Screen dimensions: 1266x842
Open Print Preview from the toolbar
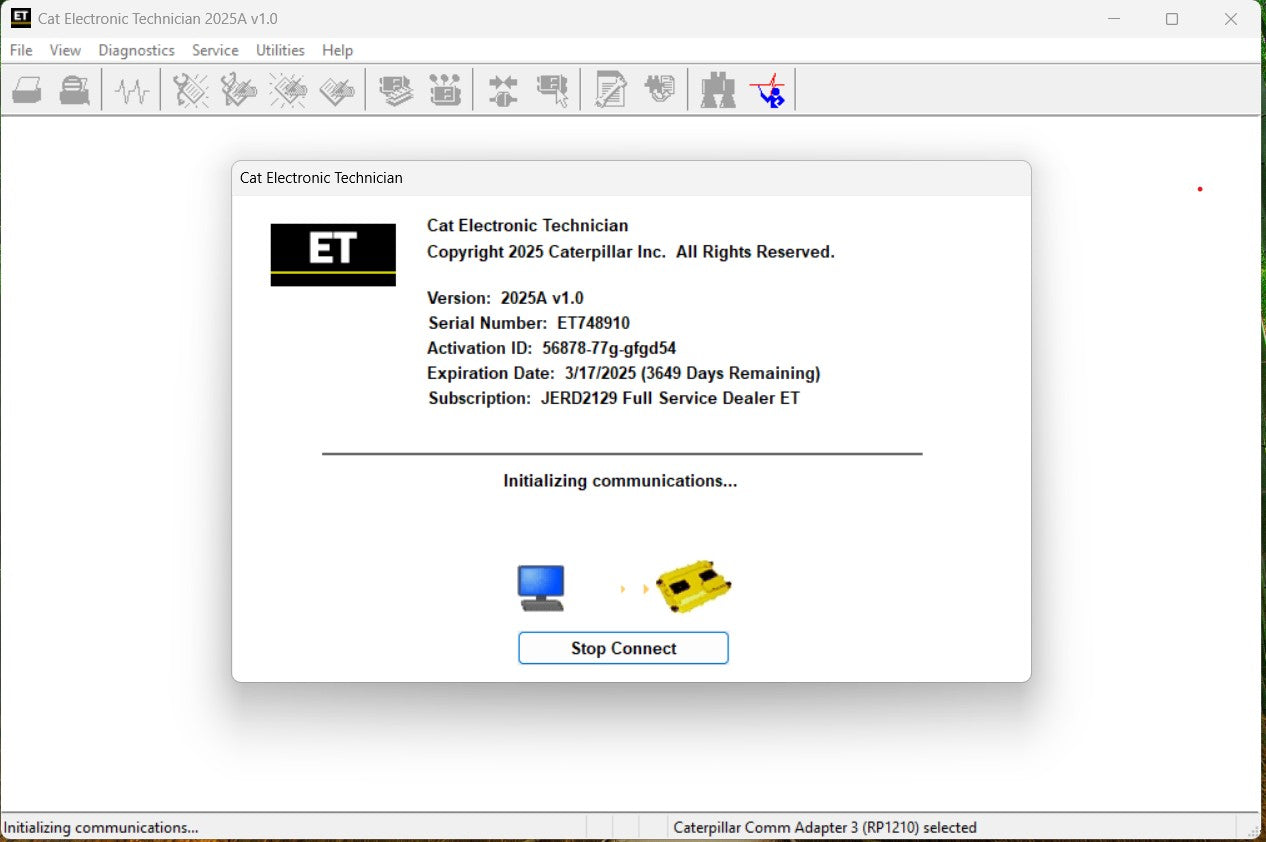click(x=74, y=91)
